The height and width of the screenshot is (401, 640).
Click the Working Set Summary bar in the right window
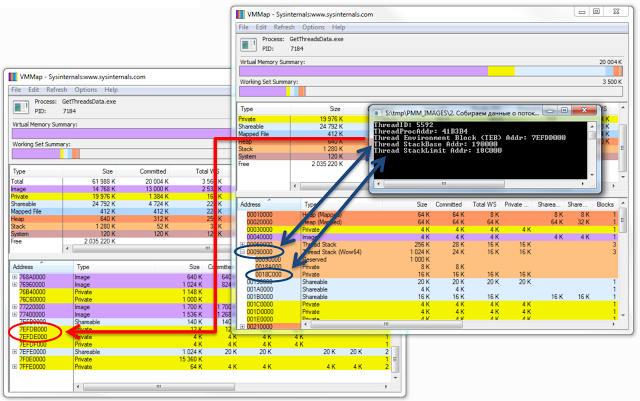point(431,91)
